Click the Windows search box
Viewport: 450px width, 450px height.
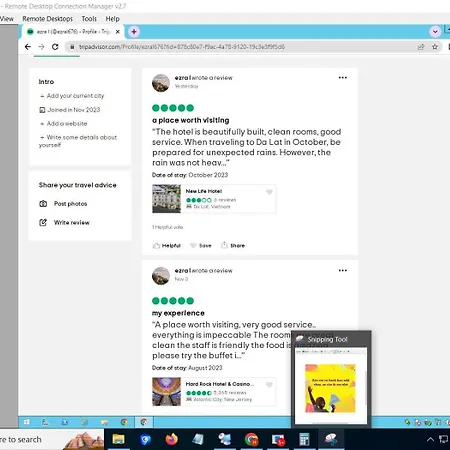pos(52,439)
